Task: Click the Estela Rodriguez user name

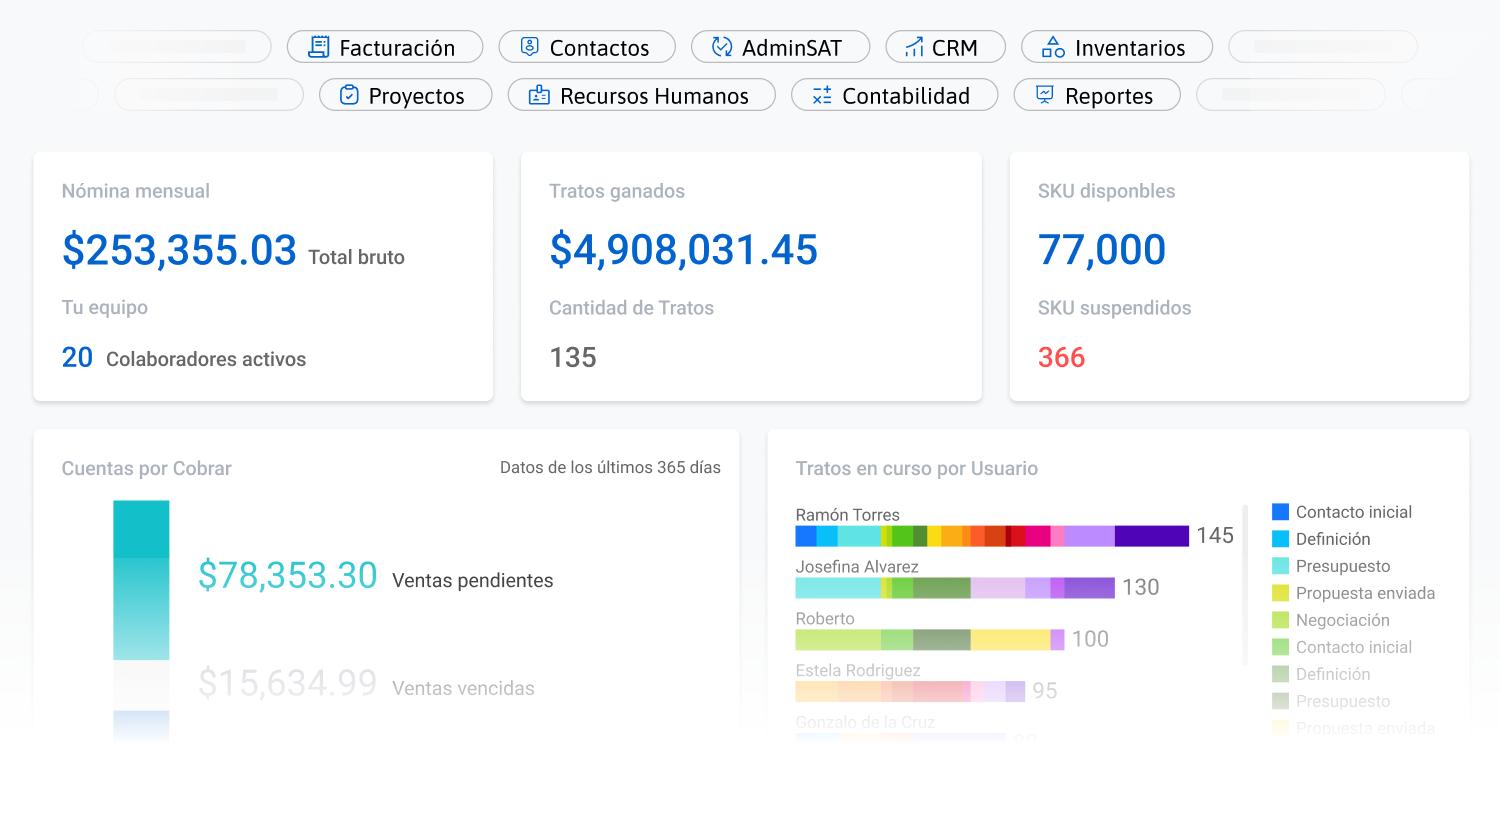Action: (x=858, y=671)
